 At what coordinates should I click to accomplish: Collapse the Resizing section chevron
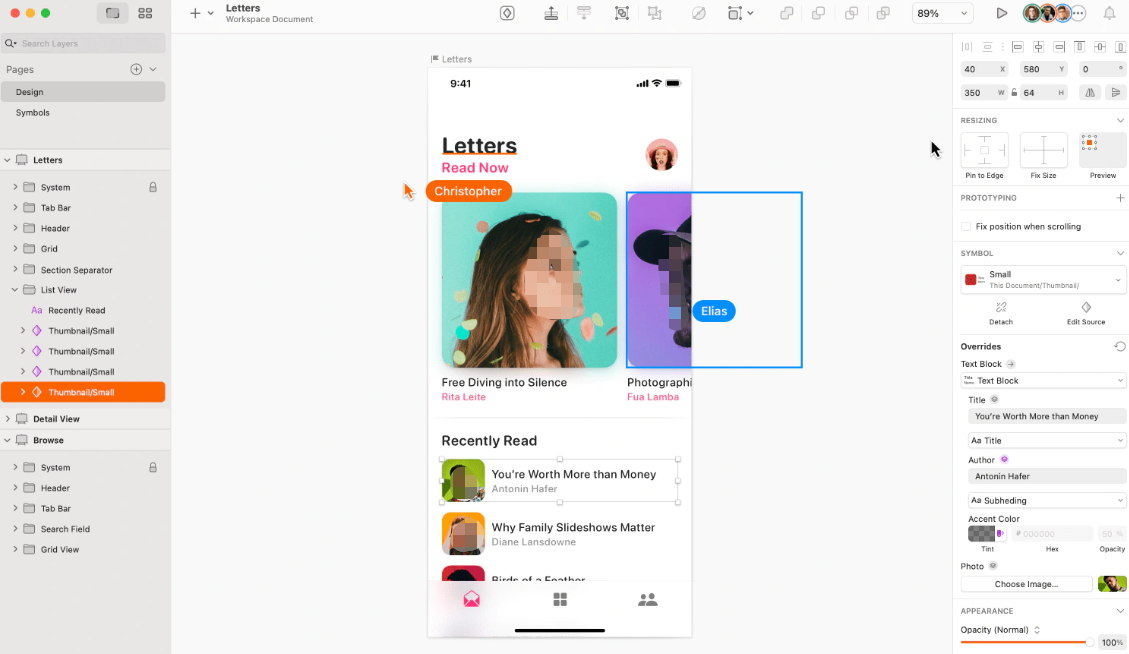coord(1120,120)
